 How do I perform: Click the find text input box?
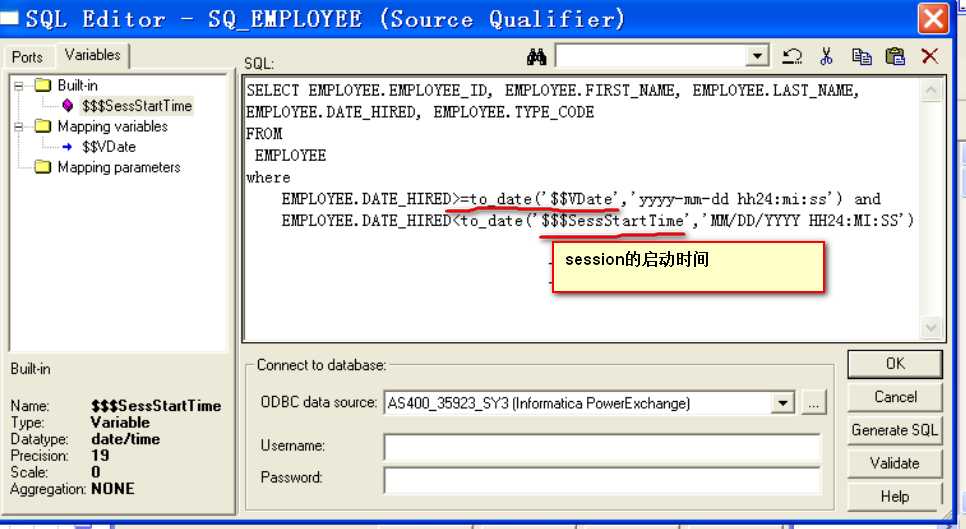652,56
